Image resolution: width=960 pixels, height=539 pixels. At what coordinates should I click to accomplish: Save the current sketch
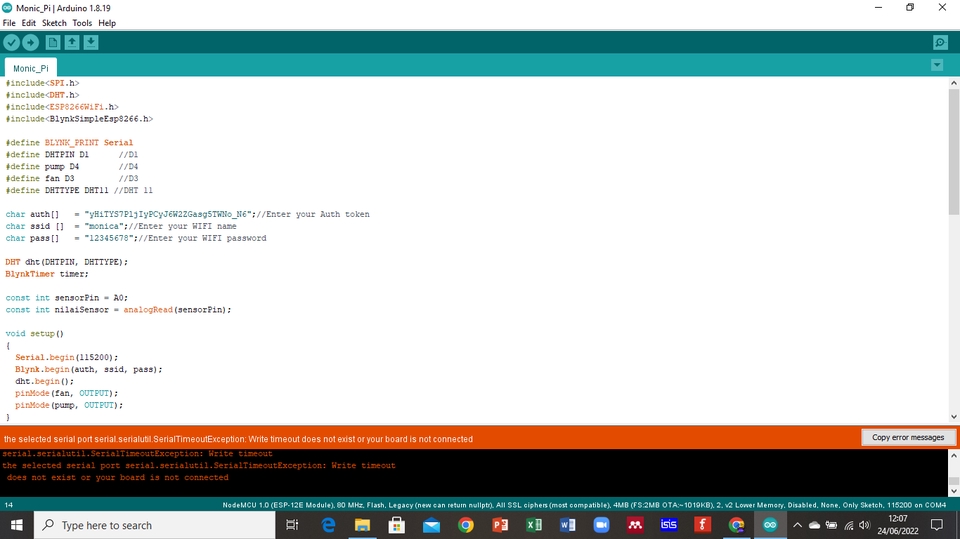coord(91,42)
